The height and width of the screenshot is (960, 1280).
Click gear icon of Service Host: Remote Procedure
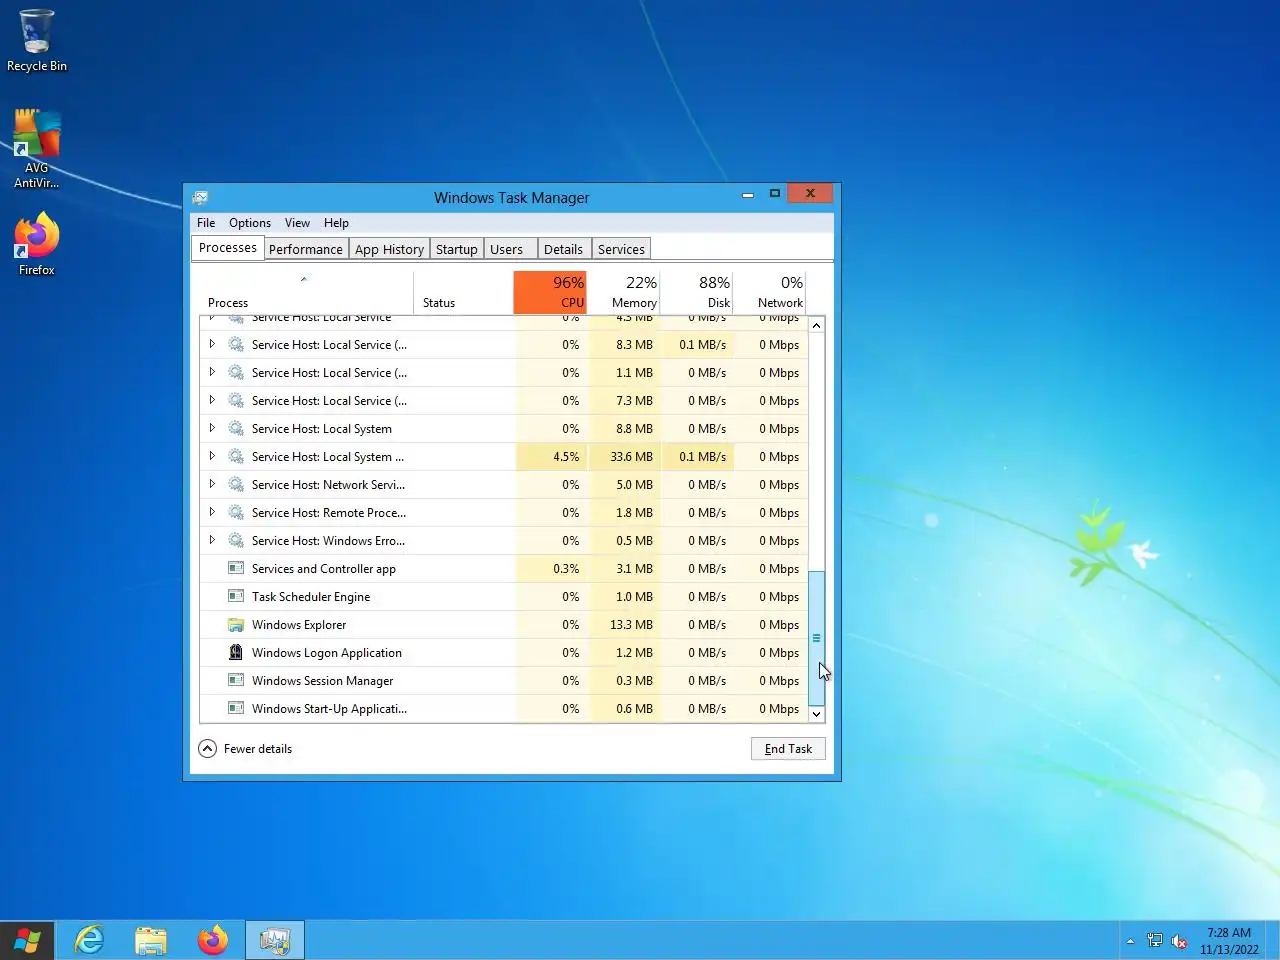pyautogui.click(x=236, y=512)
